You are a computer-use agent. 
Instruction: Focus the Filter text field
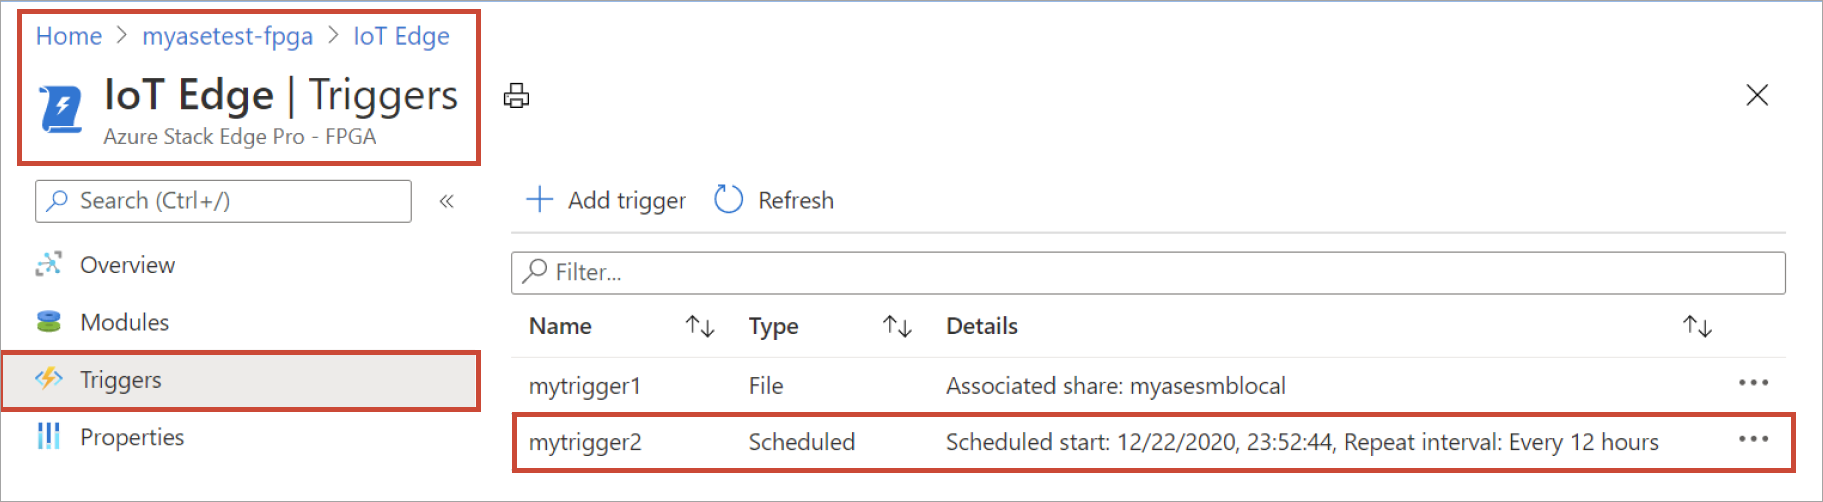[1148, 272]
